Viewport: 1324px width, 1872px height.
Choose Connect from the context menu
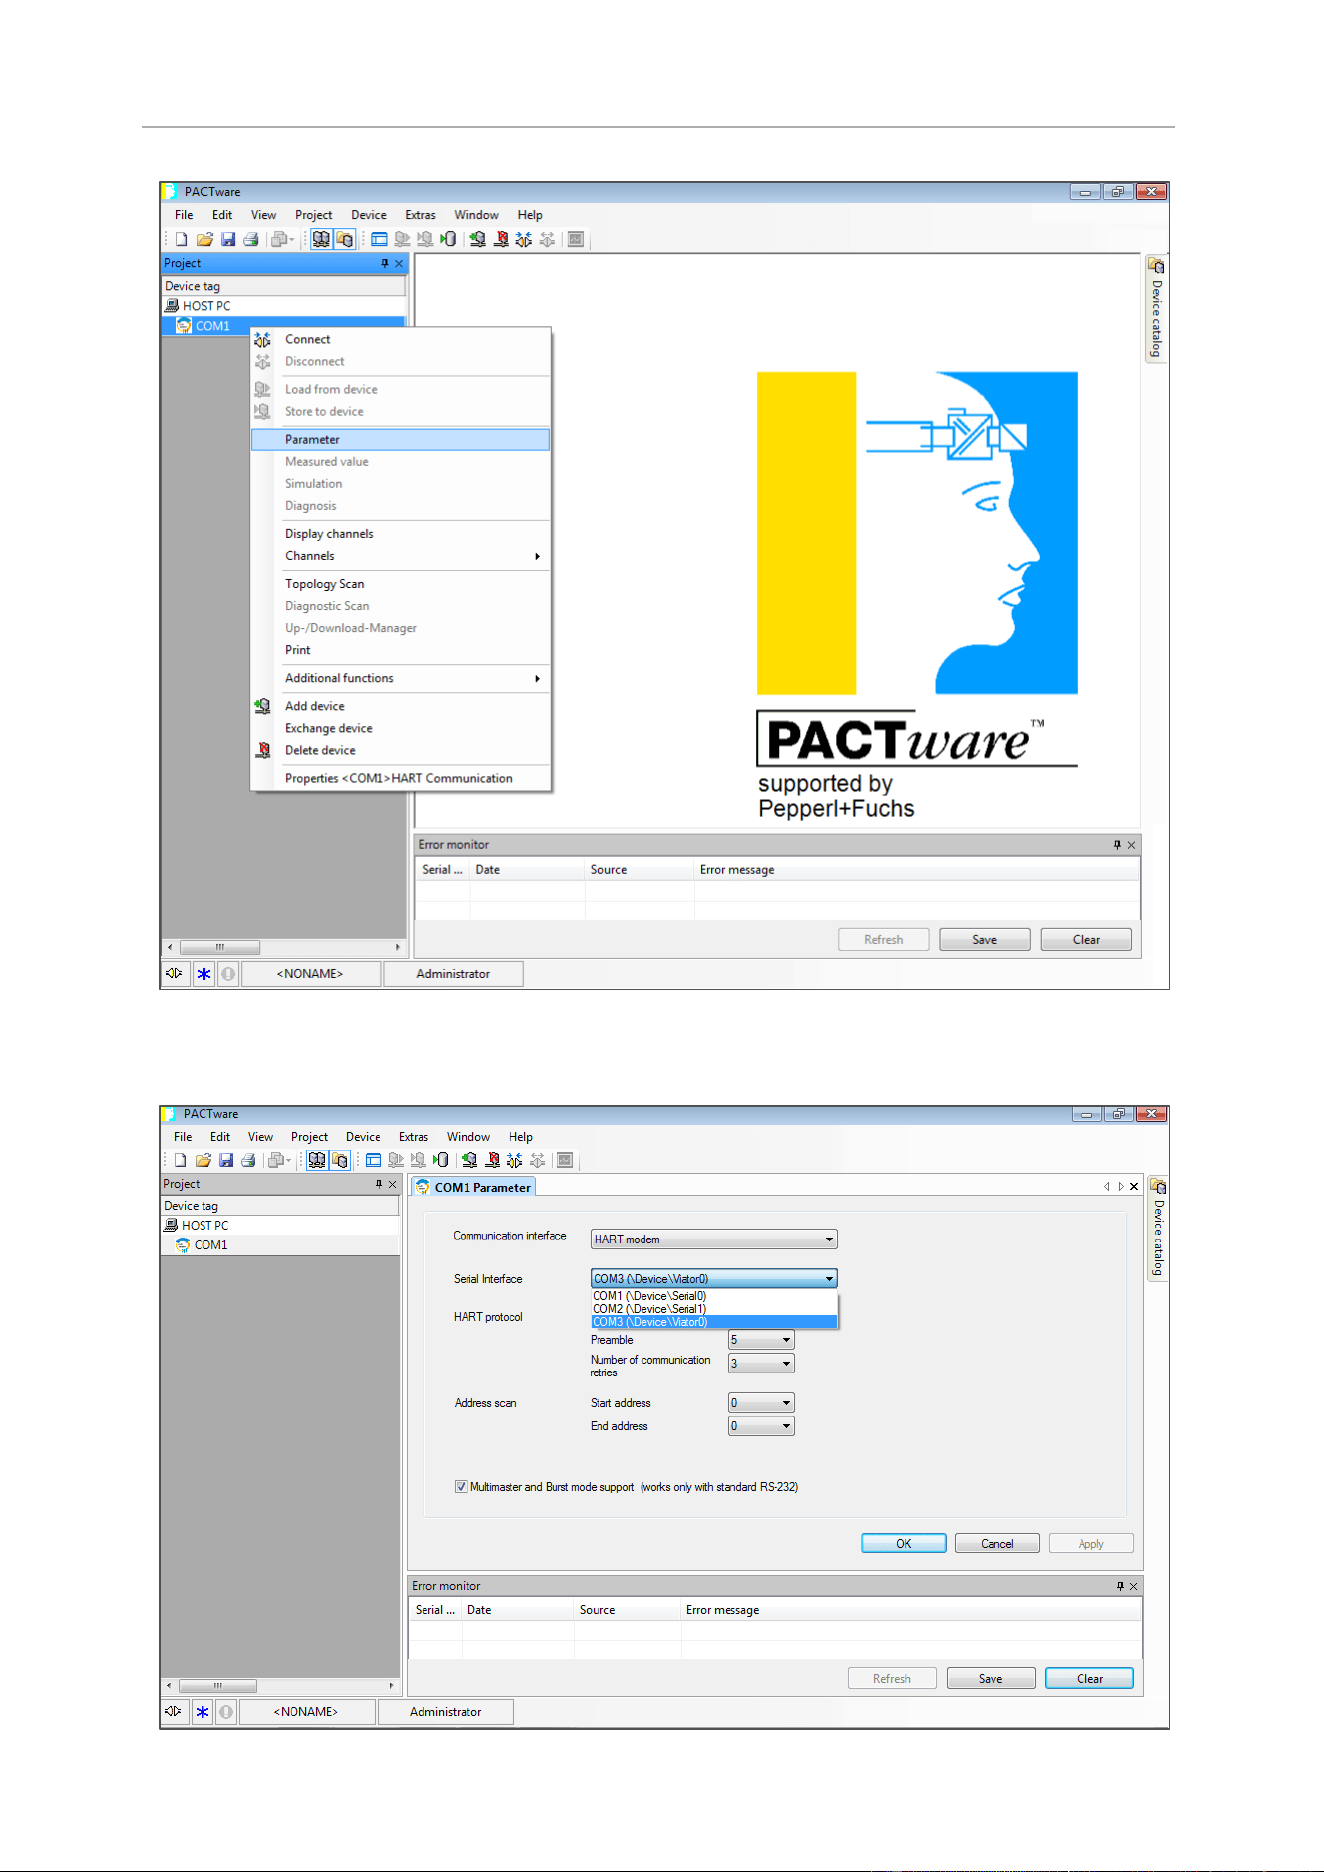400,340
